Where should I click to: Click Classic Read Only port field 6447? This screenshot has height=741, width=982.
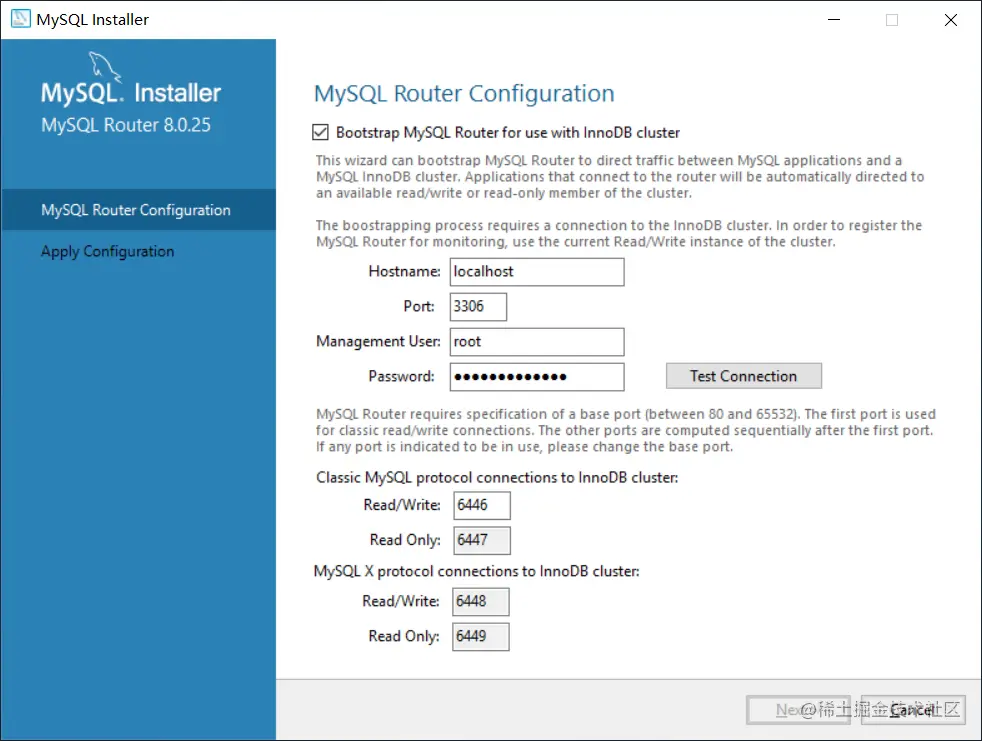point(482,541)
